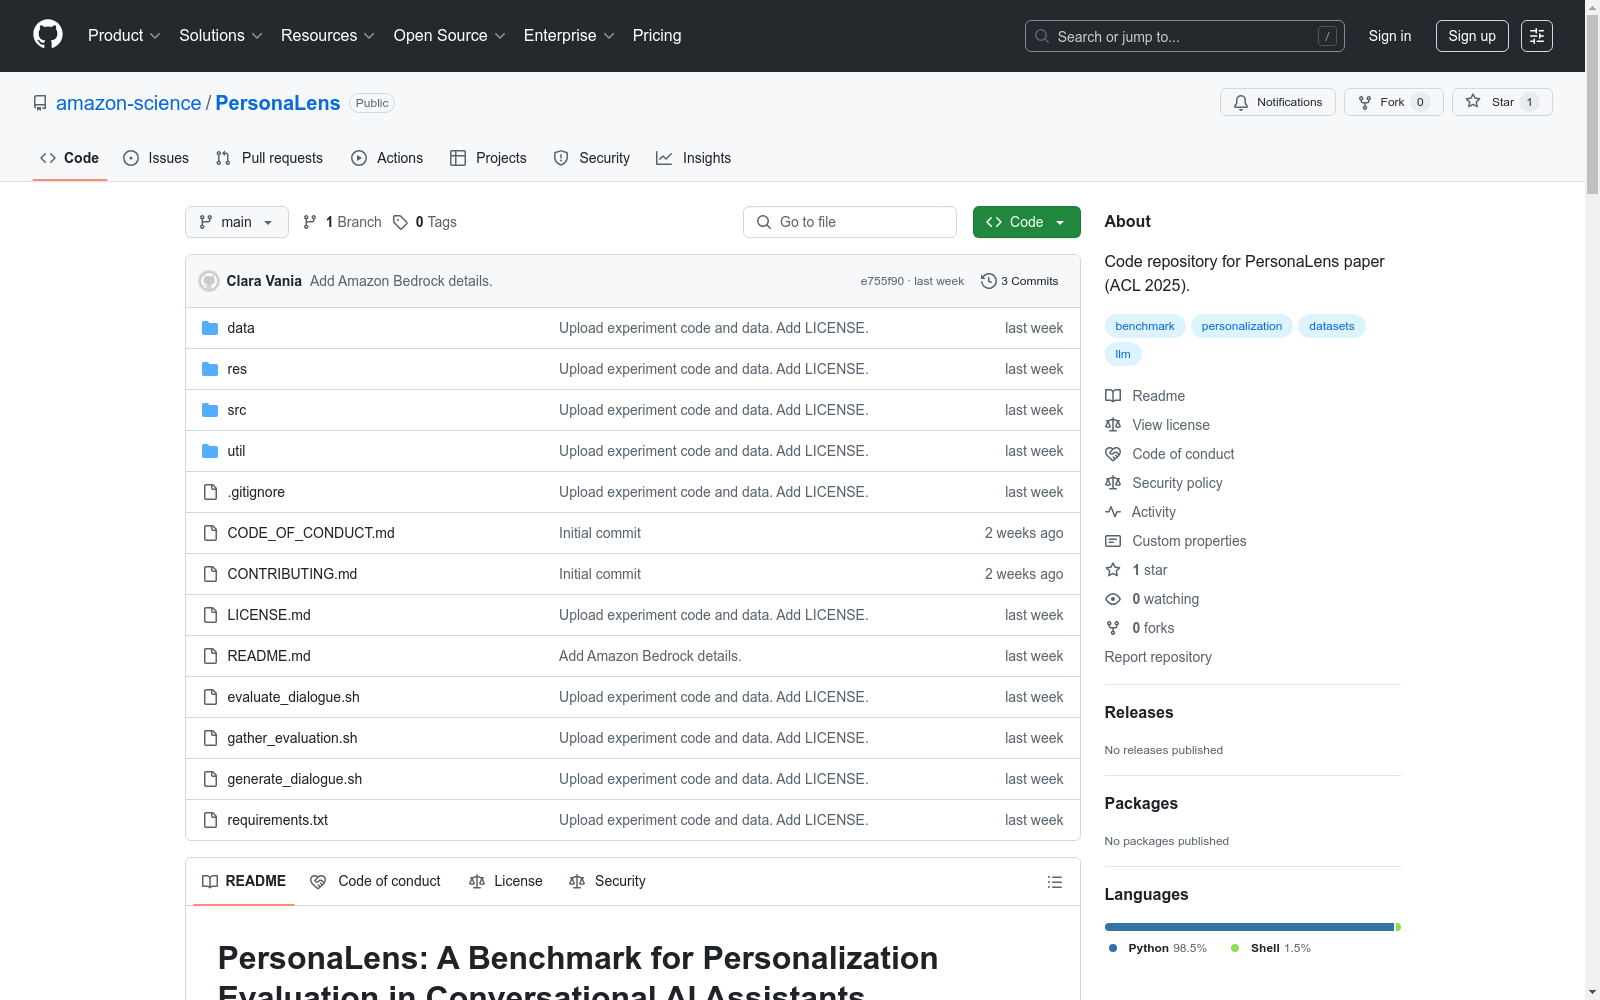The image size is (1600, 1000).
Task: Select the llm topic tag
Action: point(1123,354)
